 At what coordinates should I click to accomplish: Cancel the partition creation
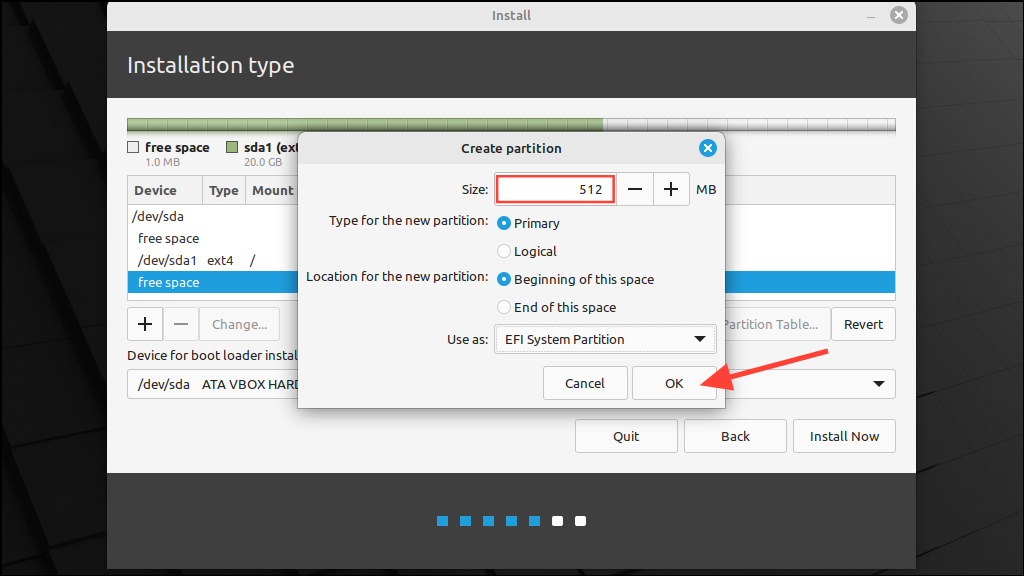pos(585,383)
